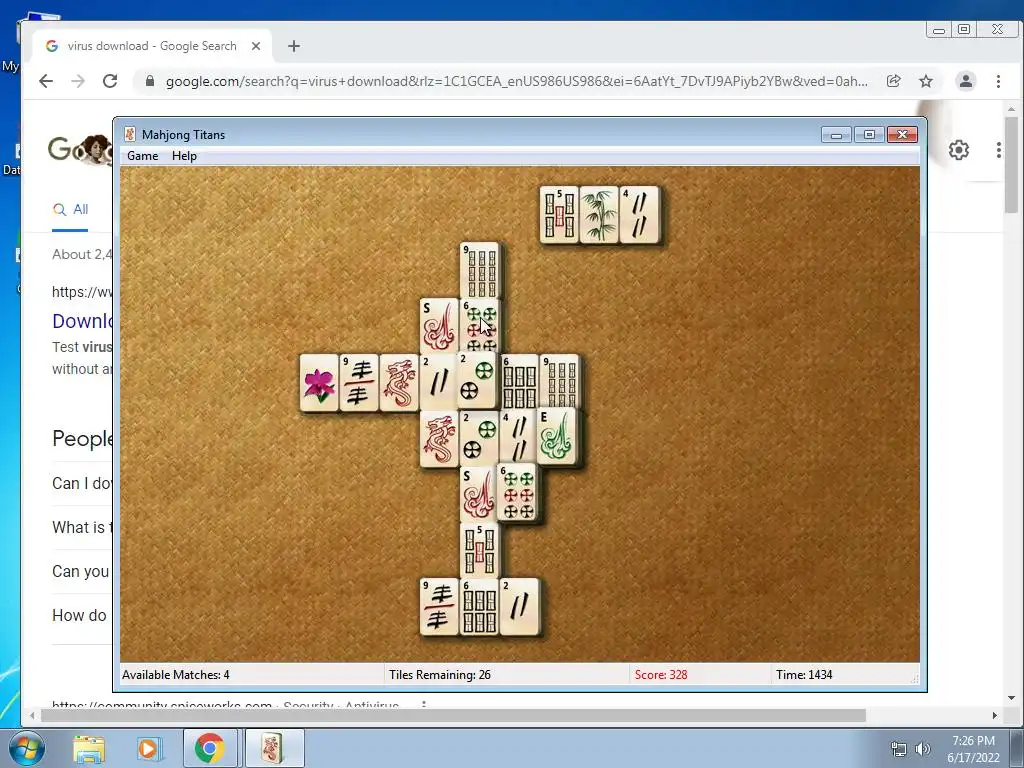Expand the 'What is' question
The image size is (1024, 768).
(x=82, y=527)
